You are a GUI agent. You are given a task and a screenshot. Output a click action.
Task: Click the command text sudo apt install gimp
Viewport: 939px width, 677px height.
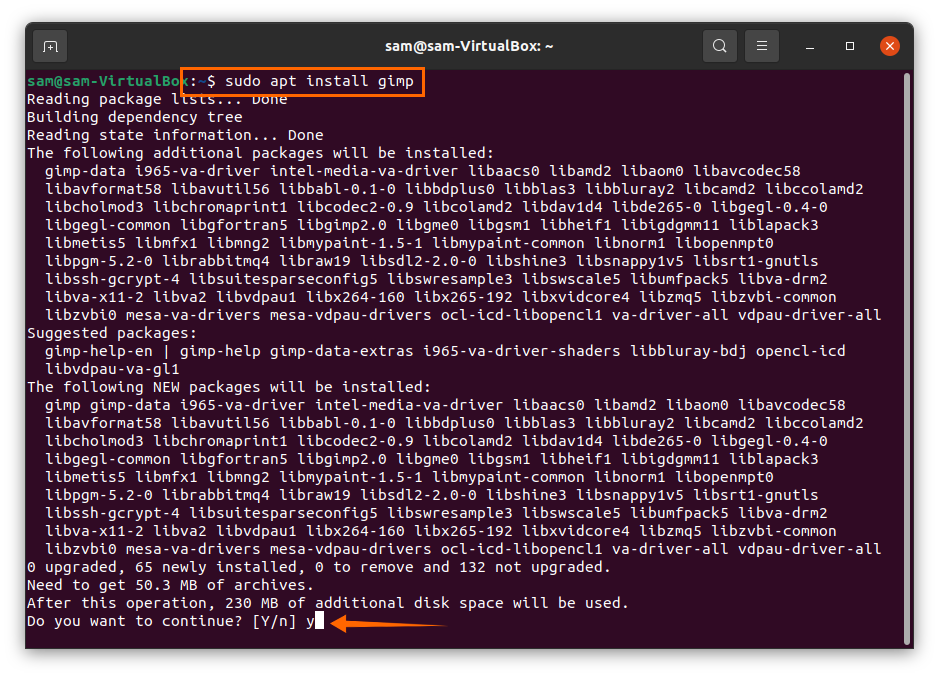pos(319,81)
